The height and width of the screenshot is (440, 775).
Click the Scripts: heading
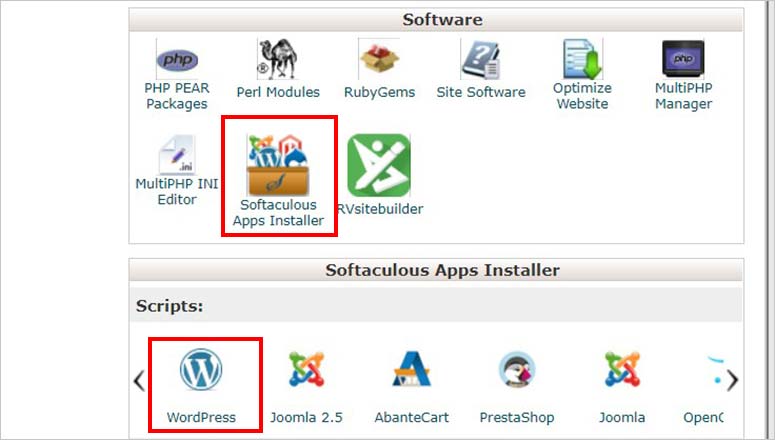click(x=170, y=306)
